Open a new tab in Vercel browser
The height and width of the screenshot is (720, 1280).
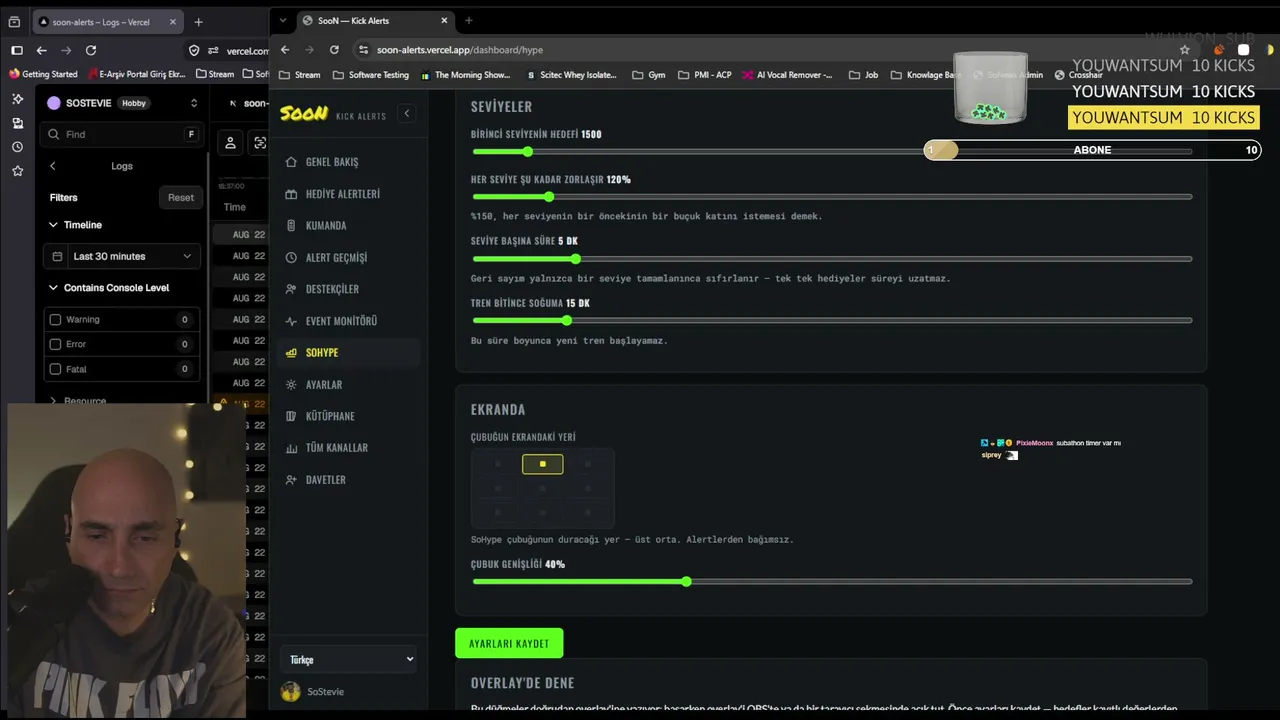click(x=198, y=22)
